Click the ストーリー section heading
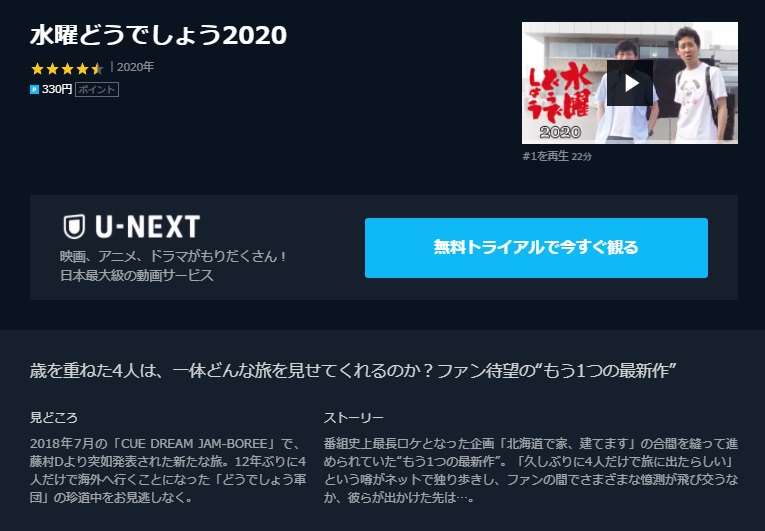Screen dimensions: 765x531 click(x=354, y=418)
